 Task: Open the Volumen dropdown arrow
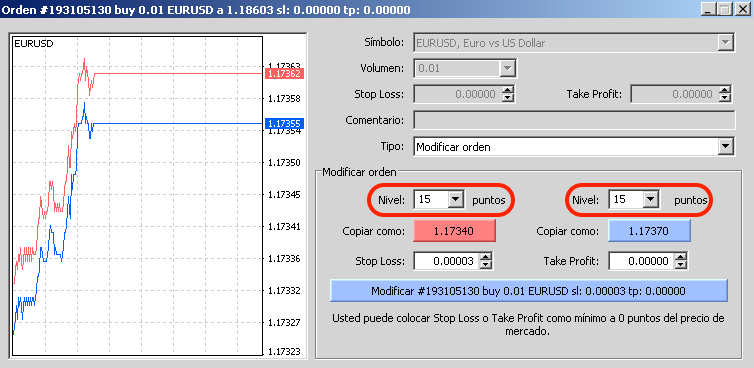coord(507,69)
